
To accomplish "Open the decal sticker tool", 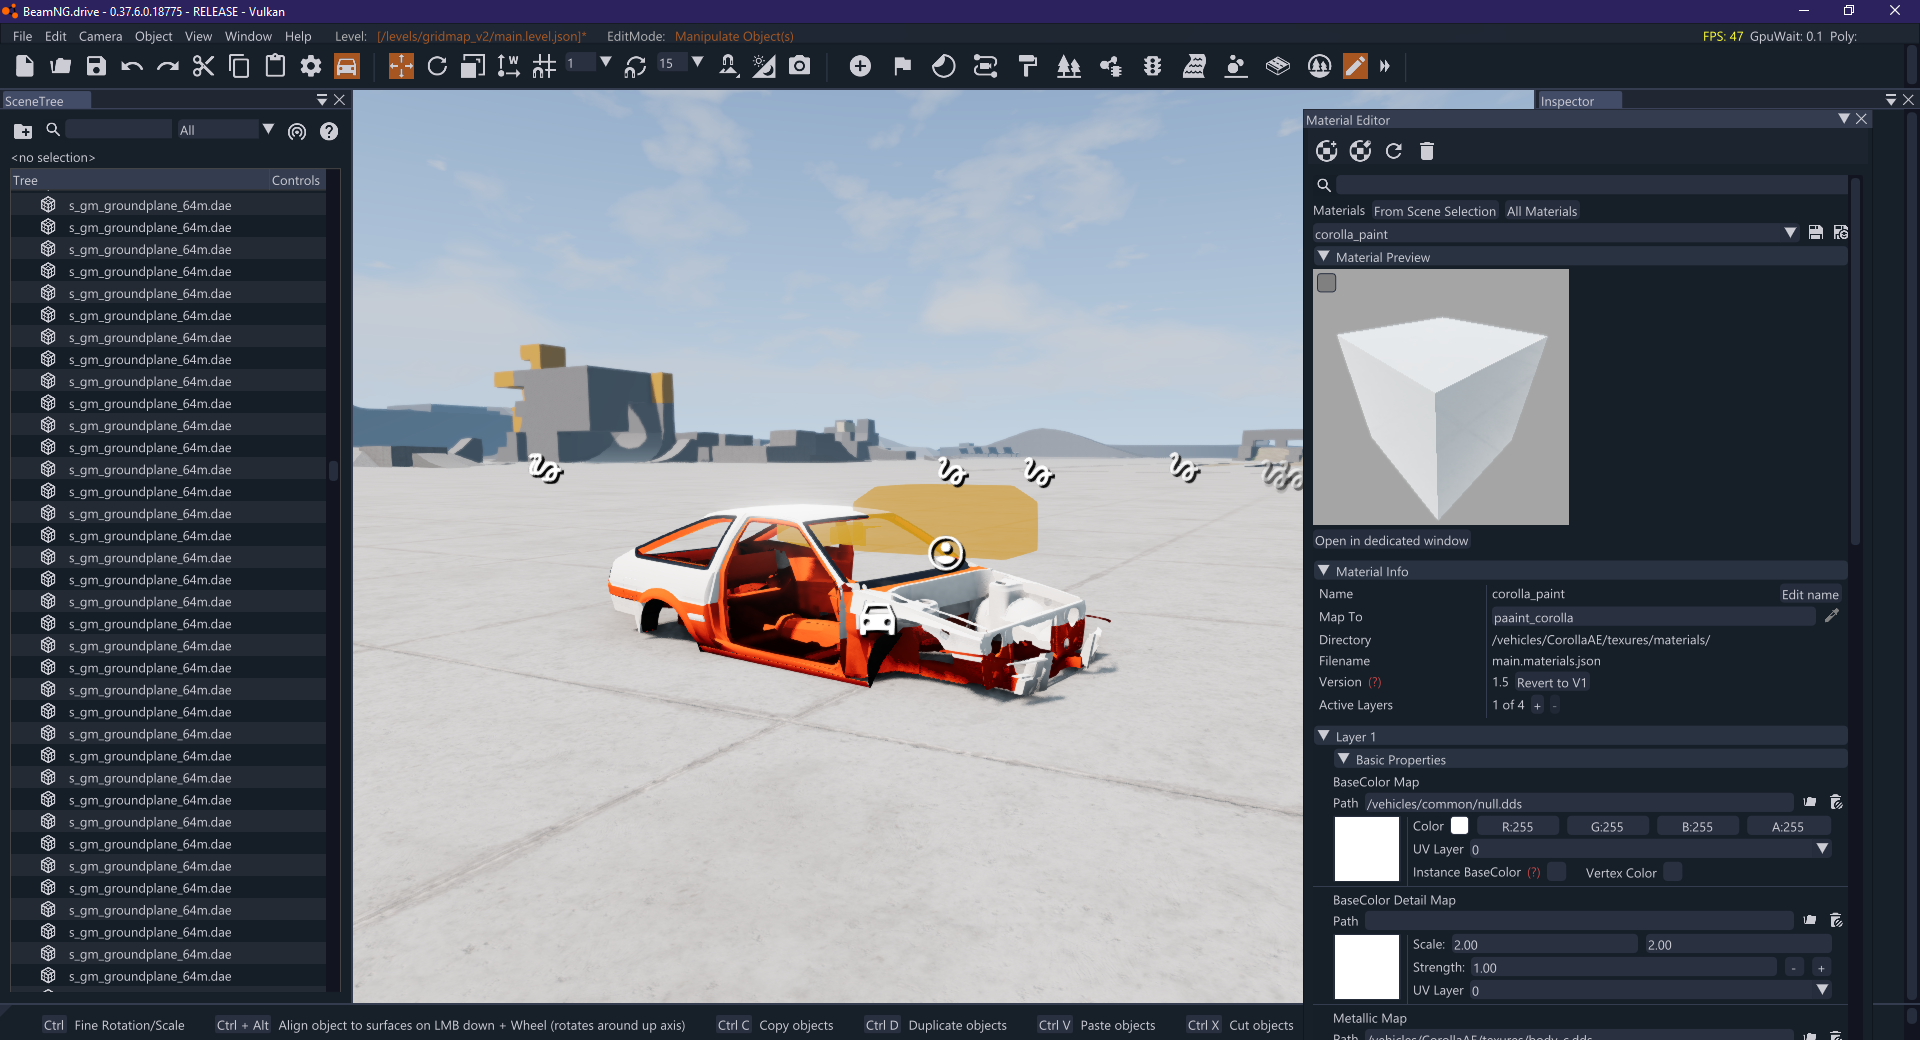I will tap(944, 66).
